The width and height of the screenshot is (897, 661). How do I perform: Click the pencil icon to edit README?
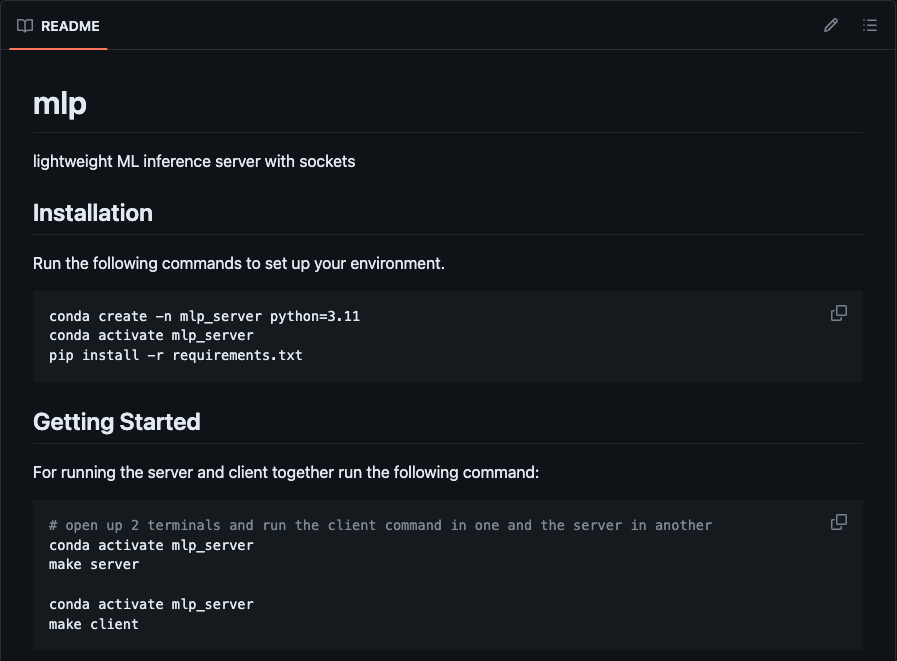(x=831, y=25)
